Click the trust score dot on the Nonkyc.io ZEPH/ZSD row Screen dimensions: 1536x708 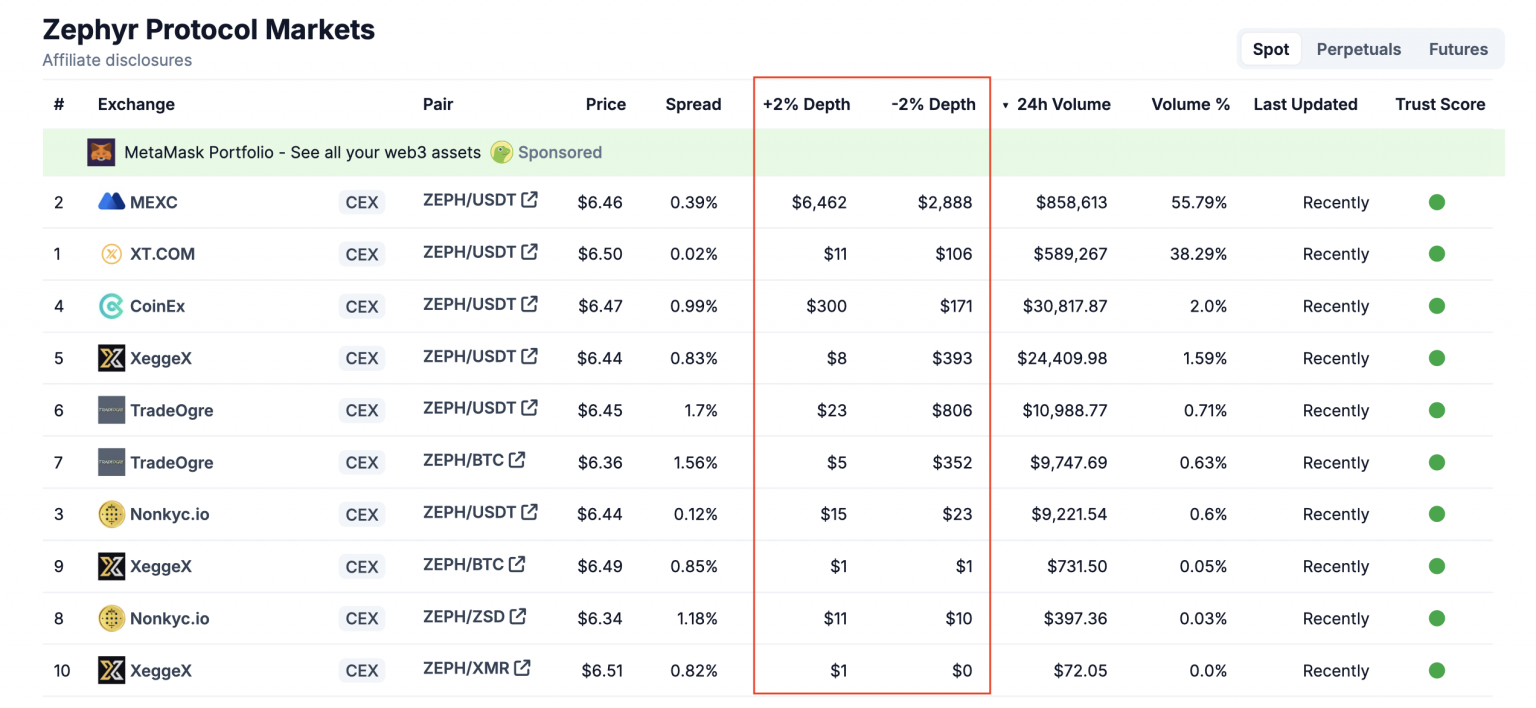(1437, 618)
